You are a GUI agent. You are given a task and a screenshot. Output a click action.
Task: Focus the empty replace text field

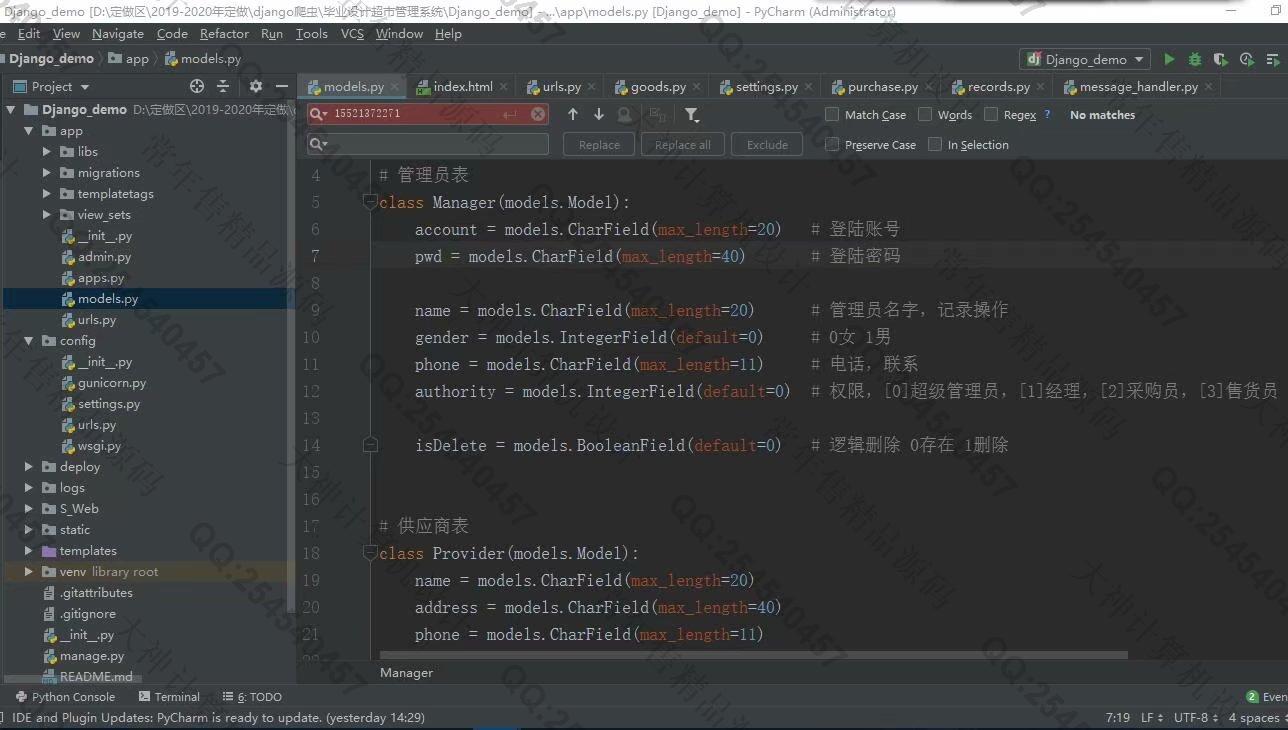click(x=429, y=144)
